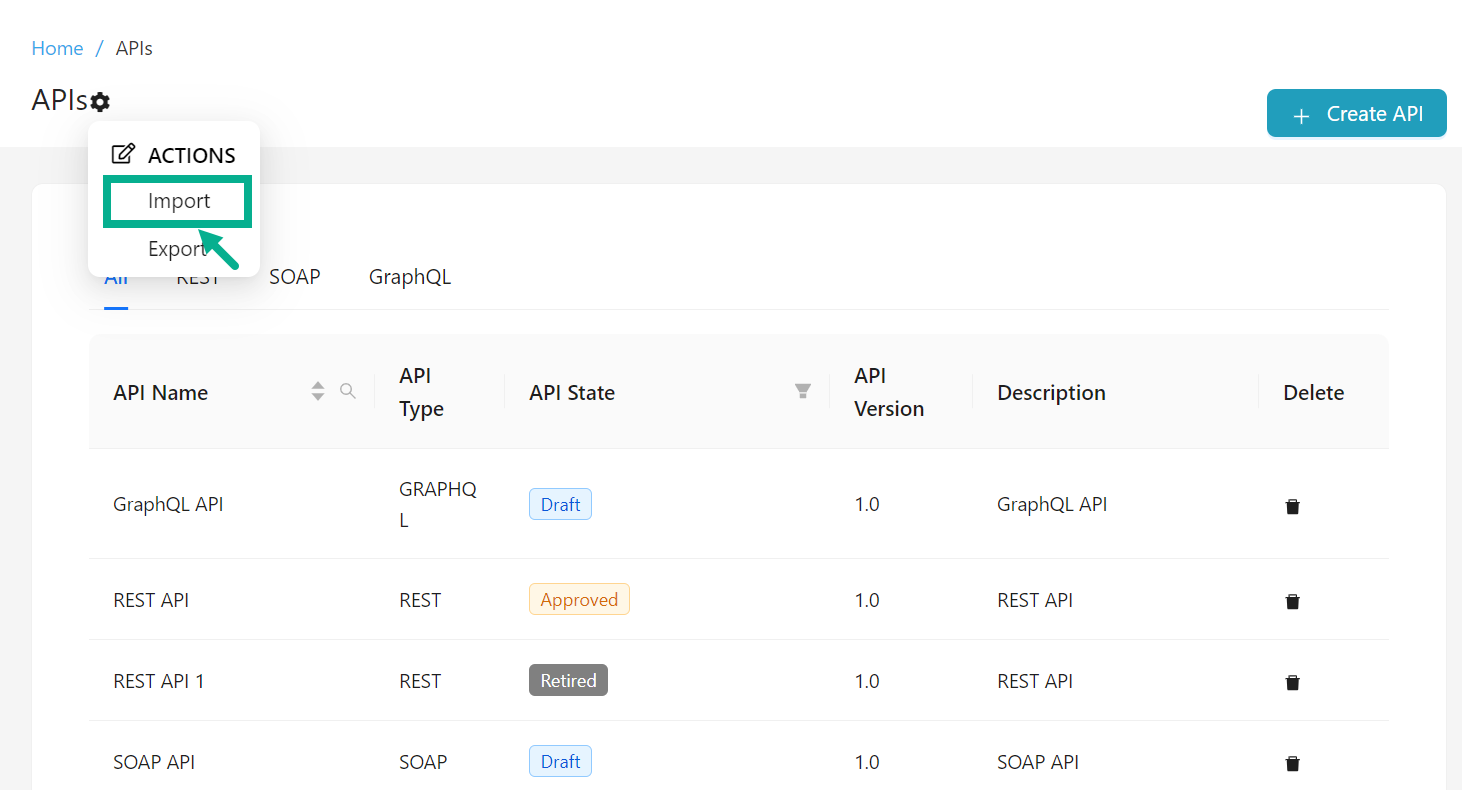Viewport: 1462px width, 790px height.
Task: Click the Approved status badge
Action: point(579,600)
